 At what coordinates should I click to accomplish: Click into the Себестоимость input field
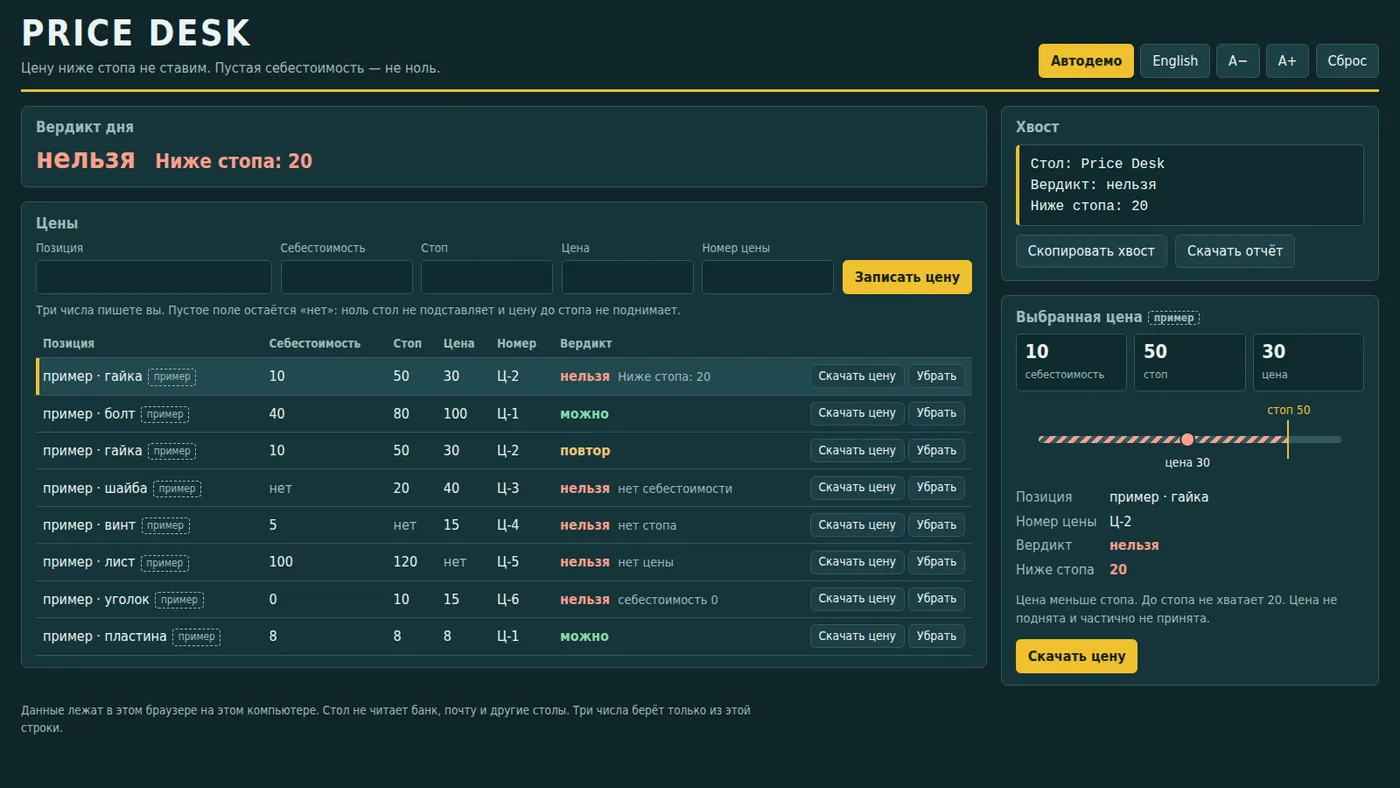coord(347,277)
